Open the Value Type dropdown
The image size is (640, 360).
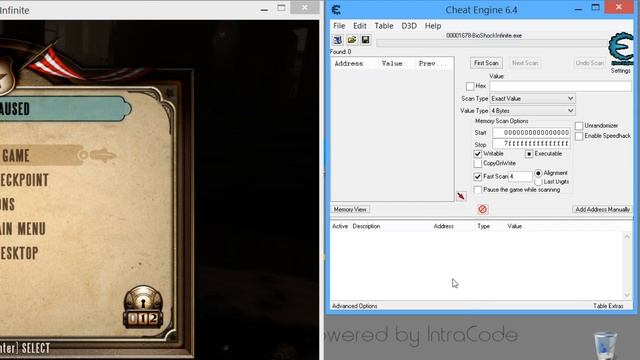click(532, 111)
